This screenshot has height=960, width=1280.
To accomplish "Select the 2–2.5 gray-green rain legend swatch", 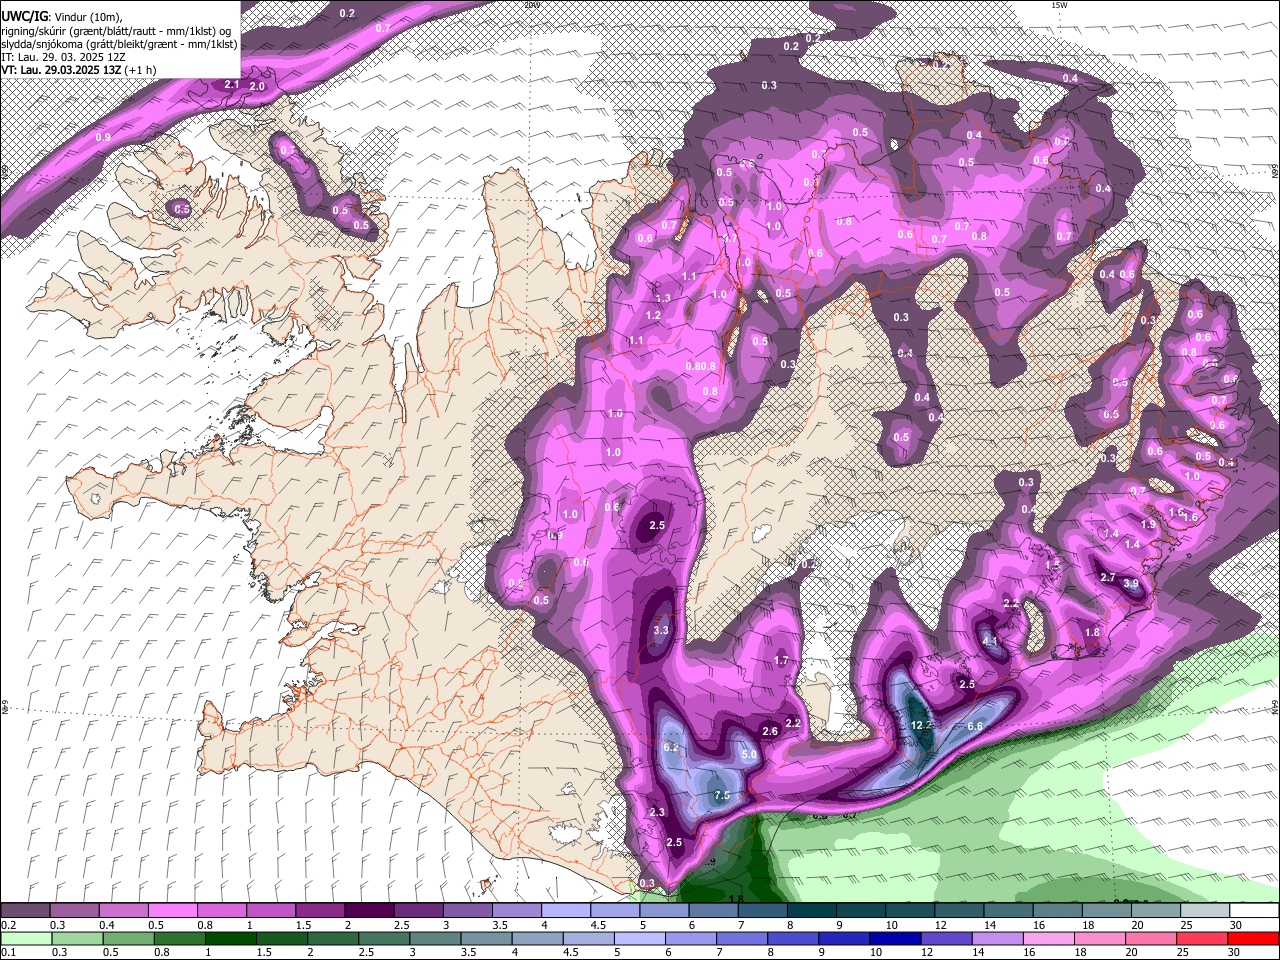I will click(333, 938).
